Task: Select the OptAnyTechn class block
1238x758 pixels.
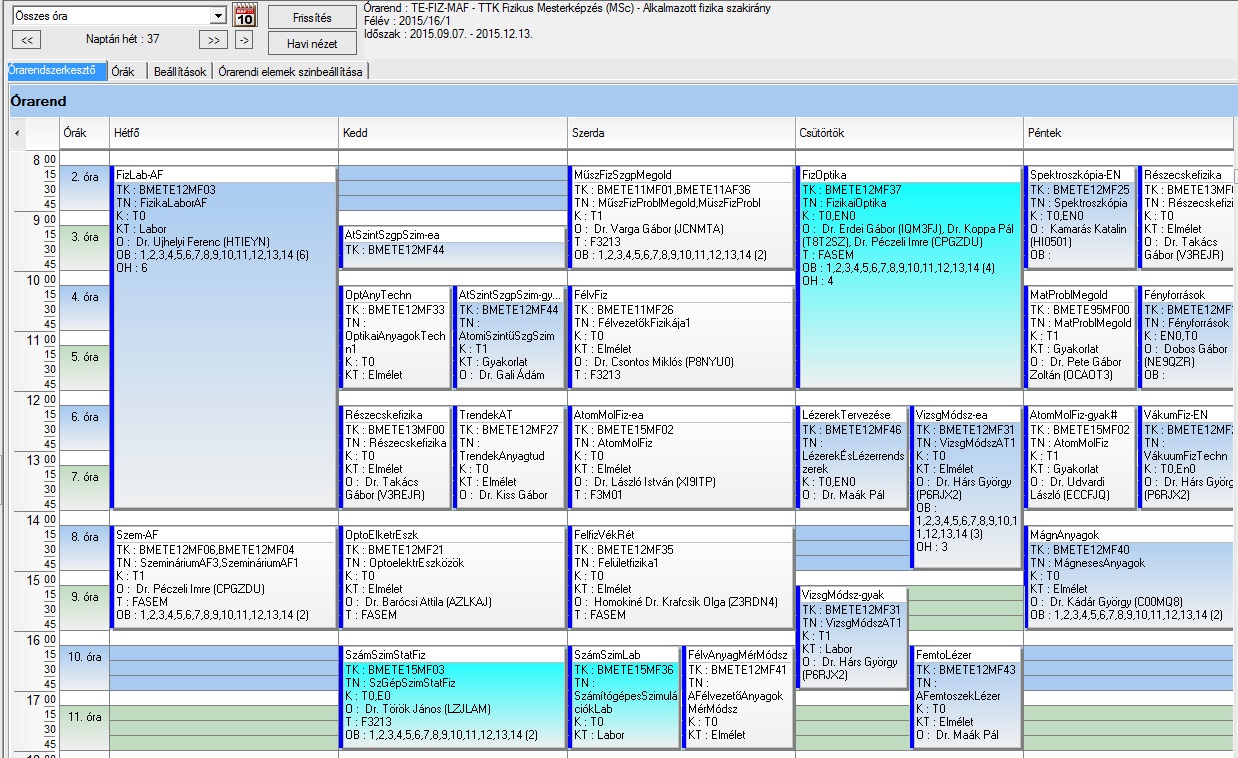Action: (x=396, y=338)
